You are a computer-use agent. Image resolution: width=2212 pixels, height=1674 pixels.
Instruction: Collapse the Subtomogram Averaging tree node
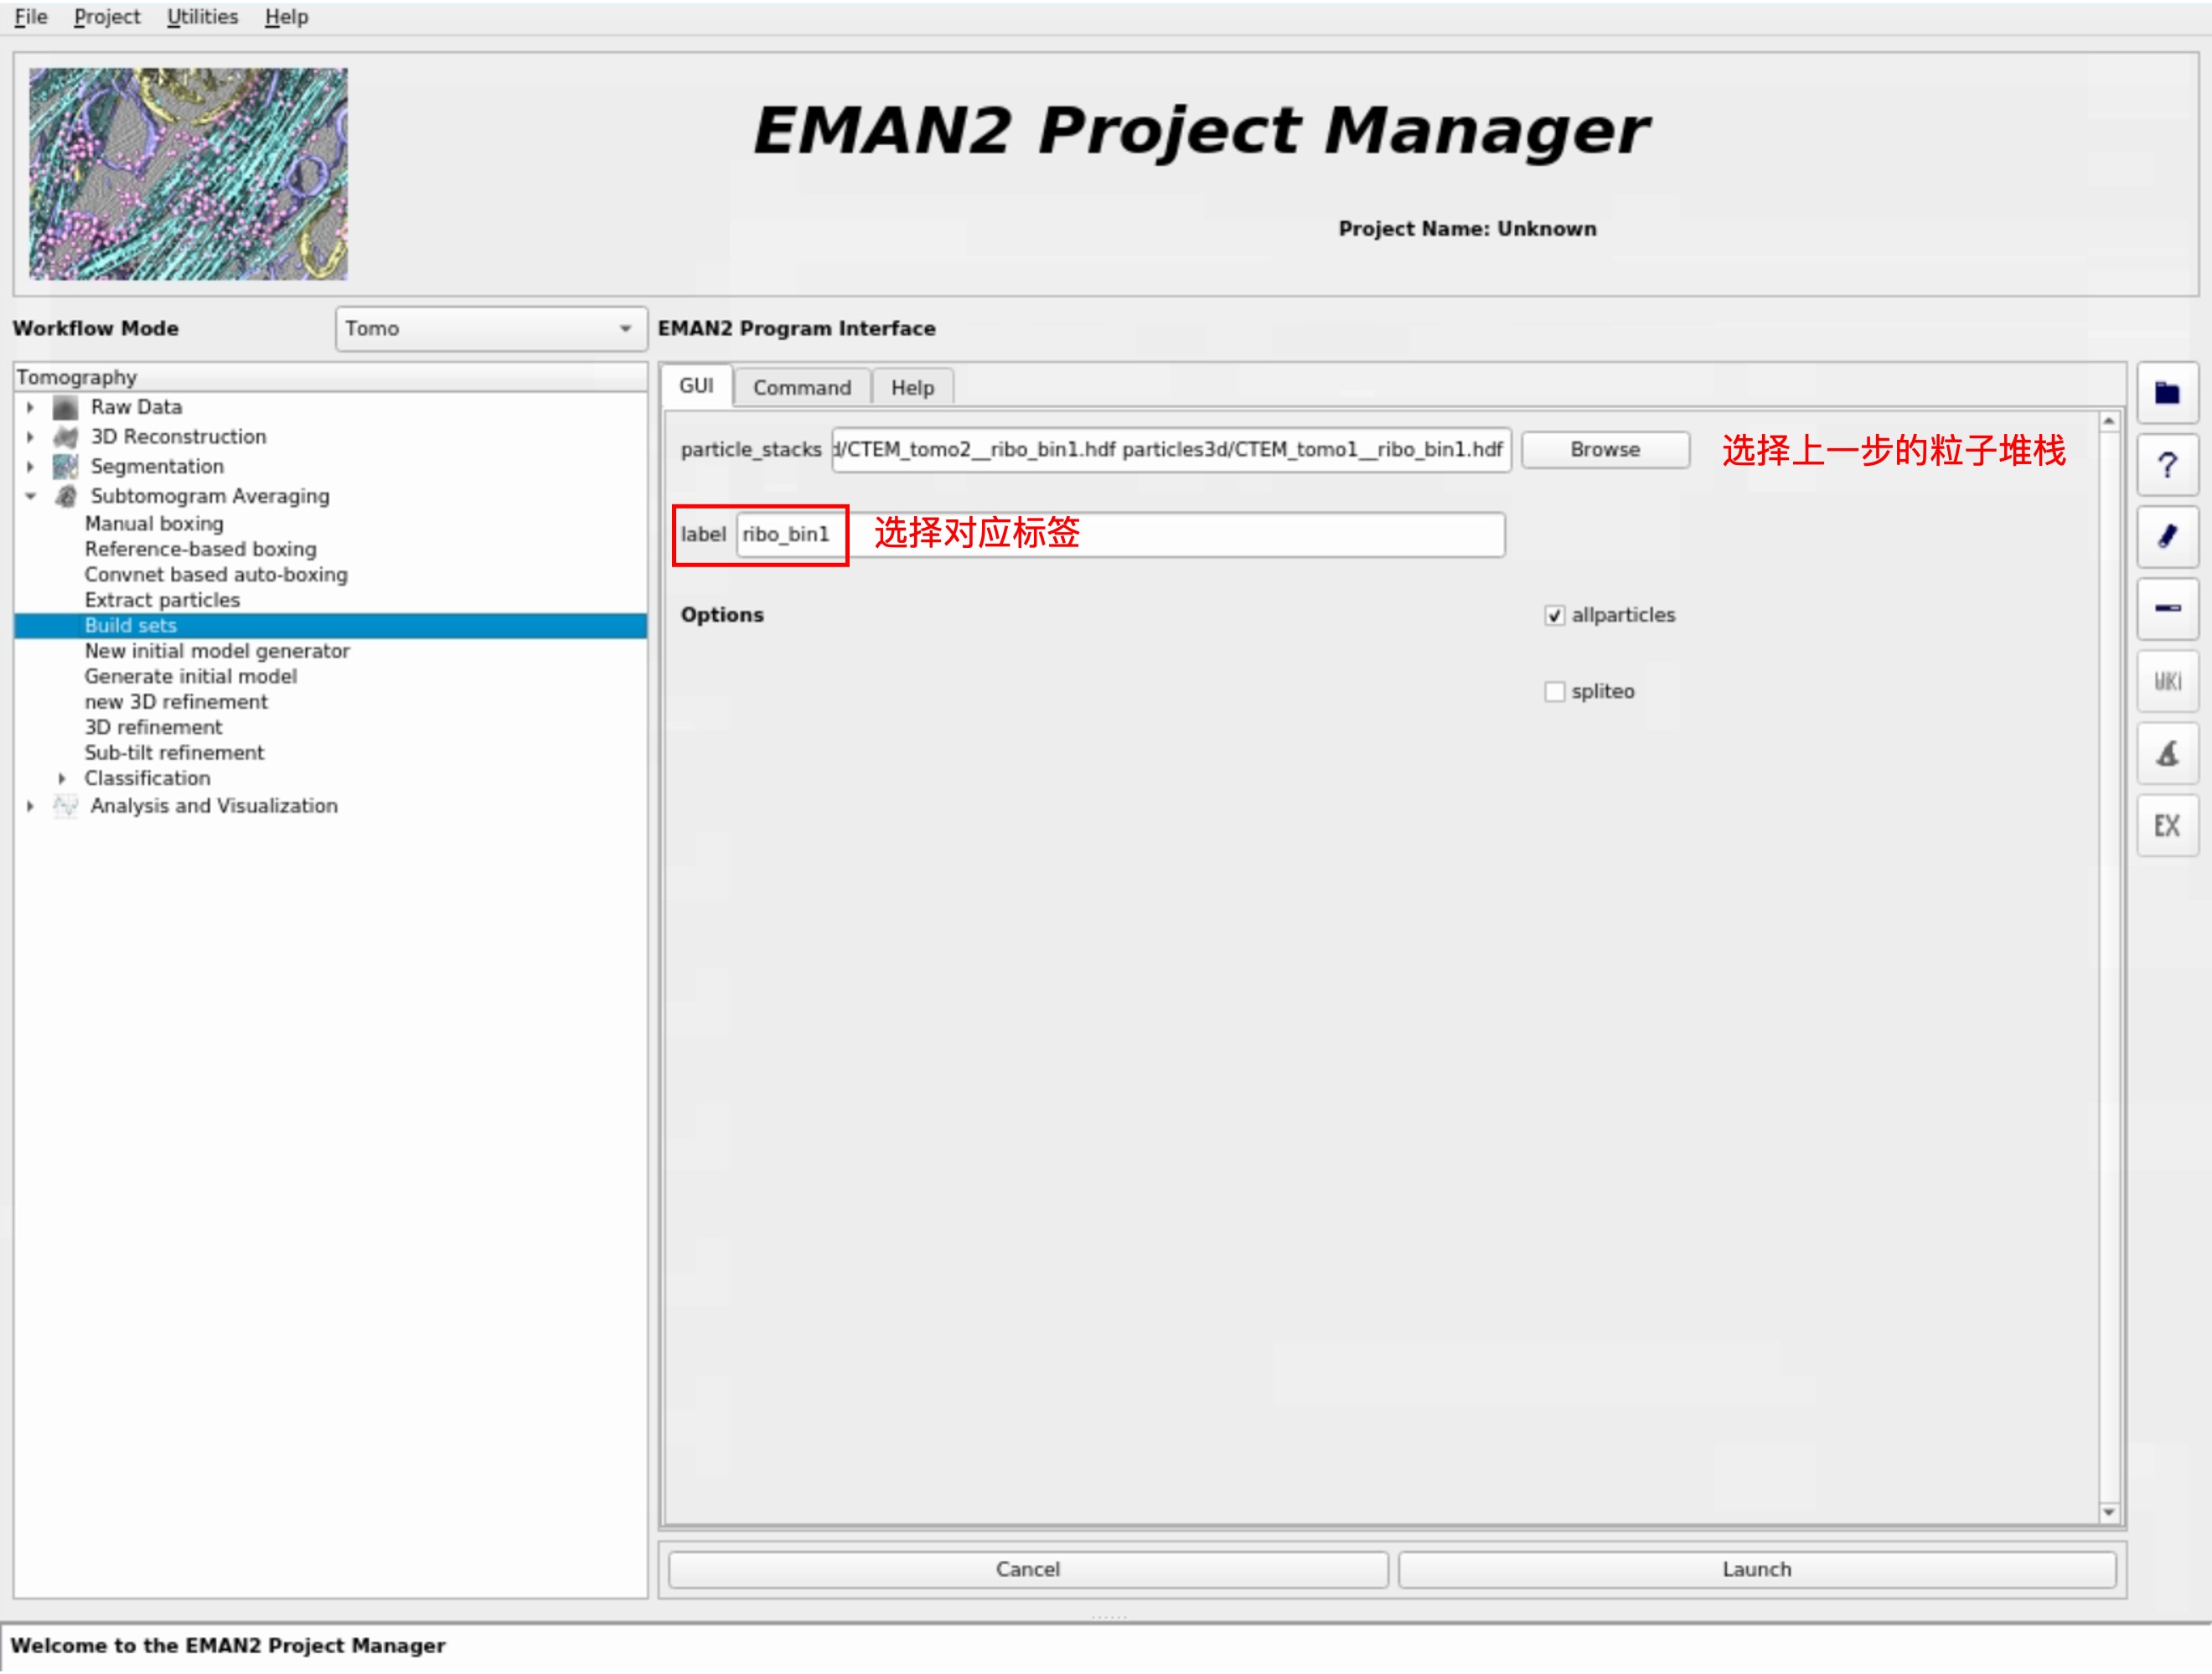click(30, 496)
